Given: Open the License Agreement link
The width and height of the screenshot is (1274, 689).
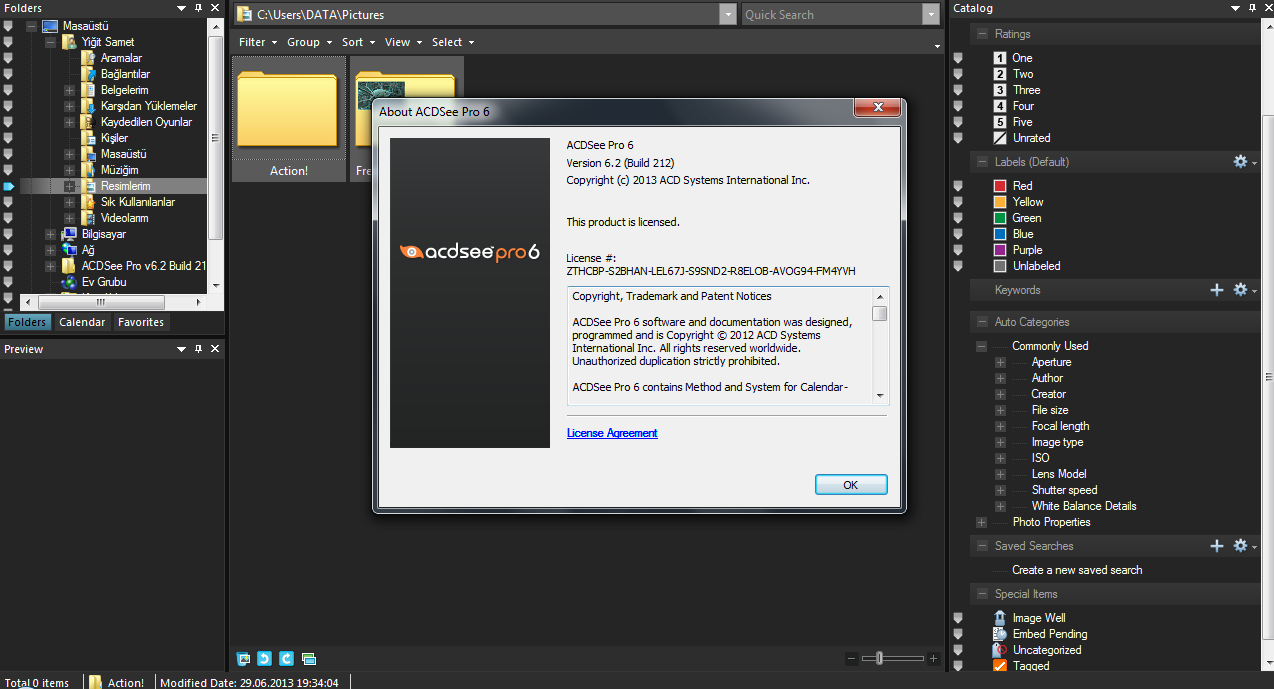Looking at the screenshot, I should coord(612,432).
